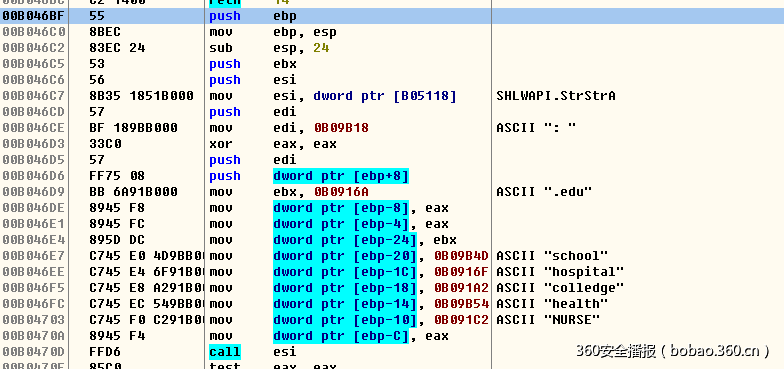The image size is (784, 369).
Task: Select instruction mov ebp, esp
Action: point(273,32)
